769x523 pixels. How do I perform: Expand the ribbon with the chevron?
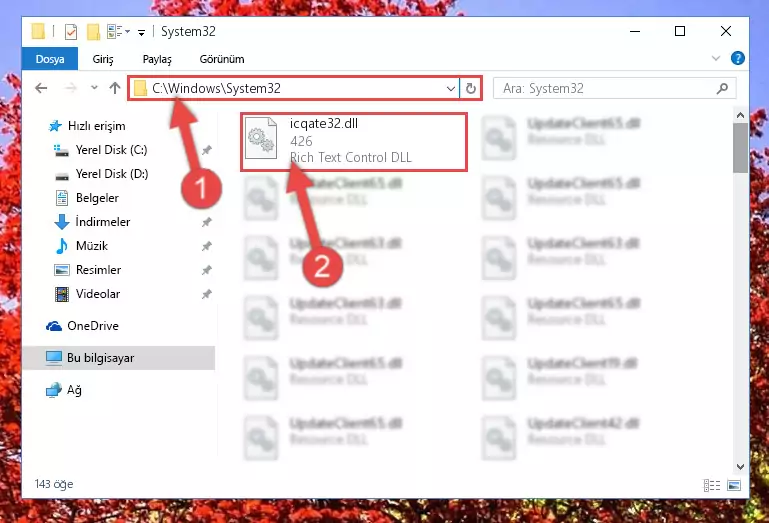(x=716, y=58)
